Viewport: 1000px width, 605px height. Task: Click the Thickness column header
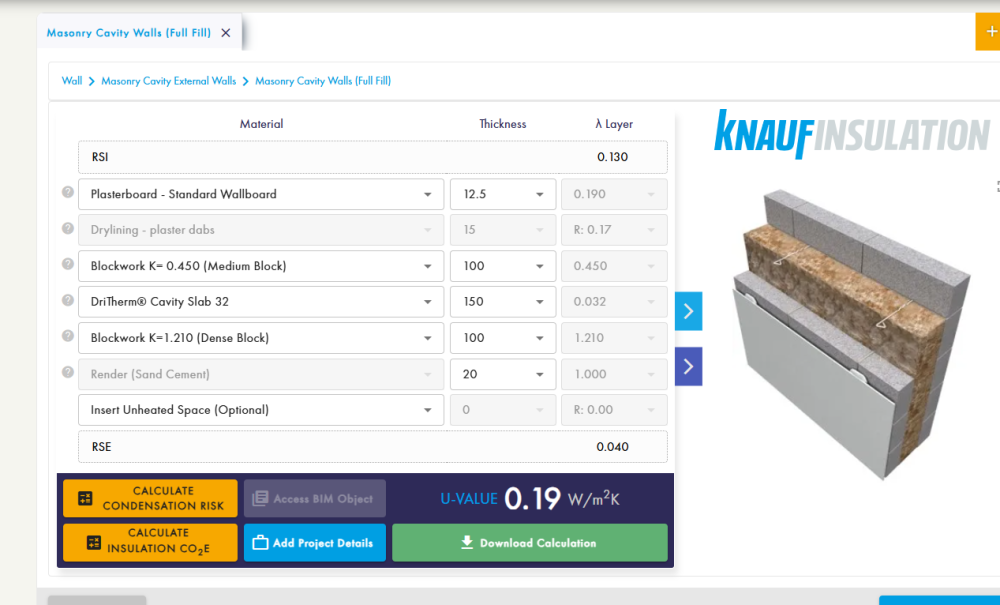tap(503, 124)
